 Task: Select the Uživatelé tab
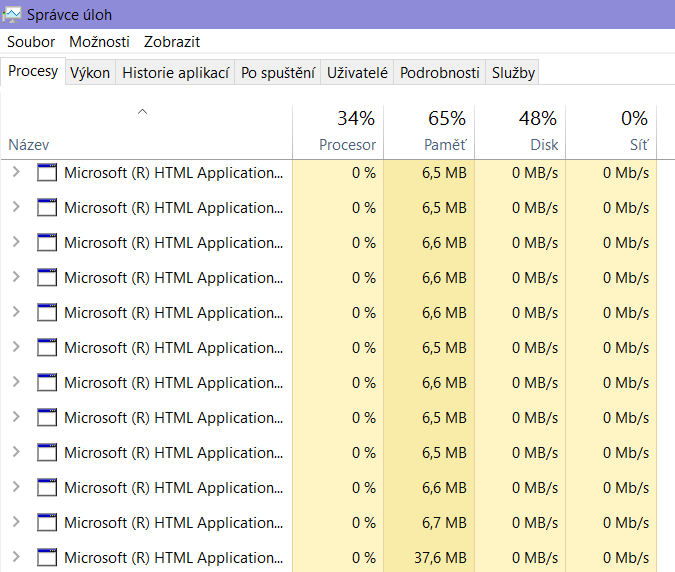[x=357, y=73]
